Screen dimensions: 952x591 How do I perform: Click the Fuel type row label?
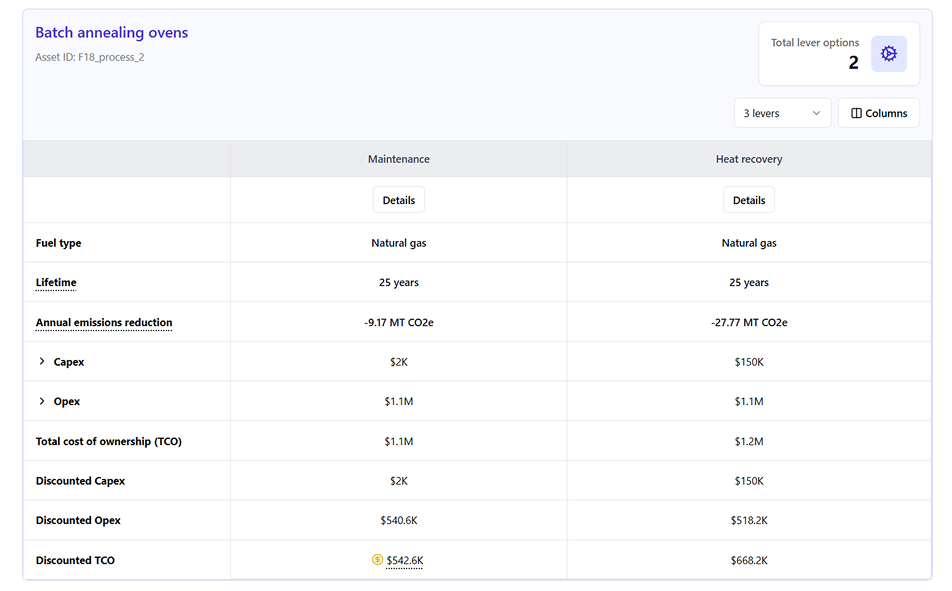58,243
